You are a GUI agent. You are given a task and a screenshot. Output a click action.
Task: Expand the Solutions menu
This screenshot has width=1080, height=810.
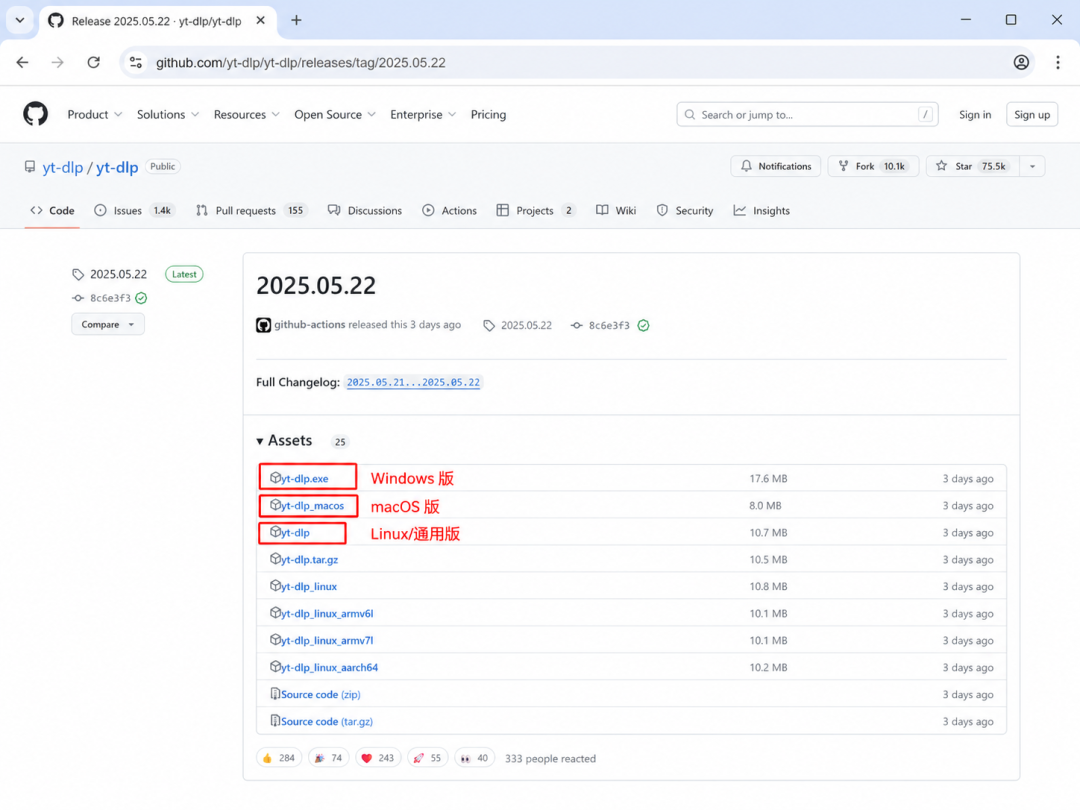tap(167, 114)
